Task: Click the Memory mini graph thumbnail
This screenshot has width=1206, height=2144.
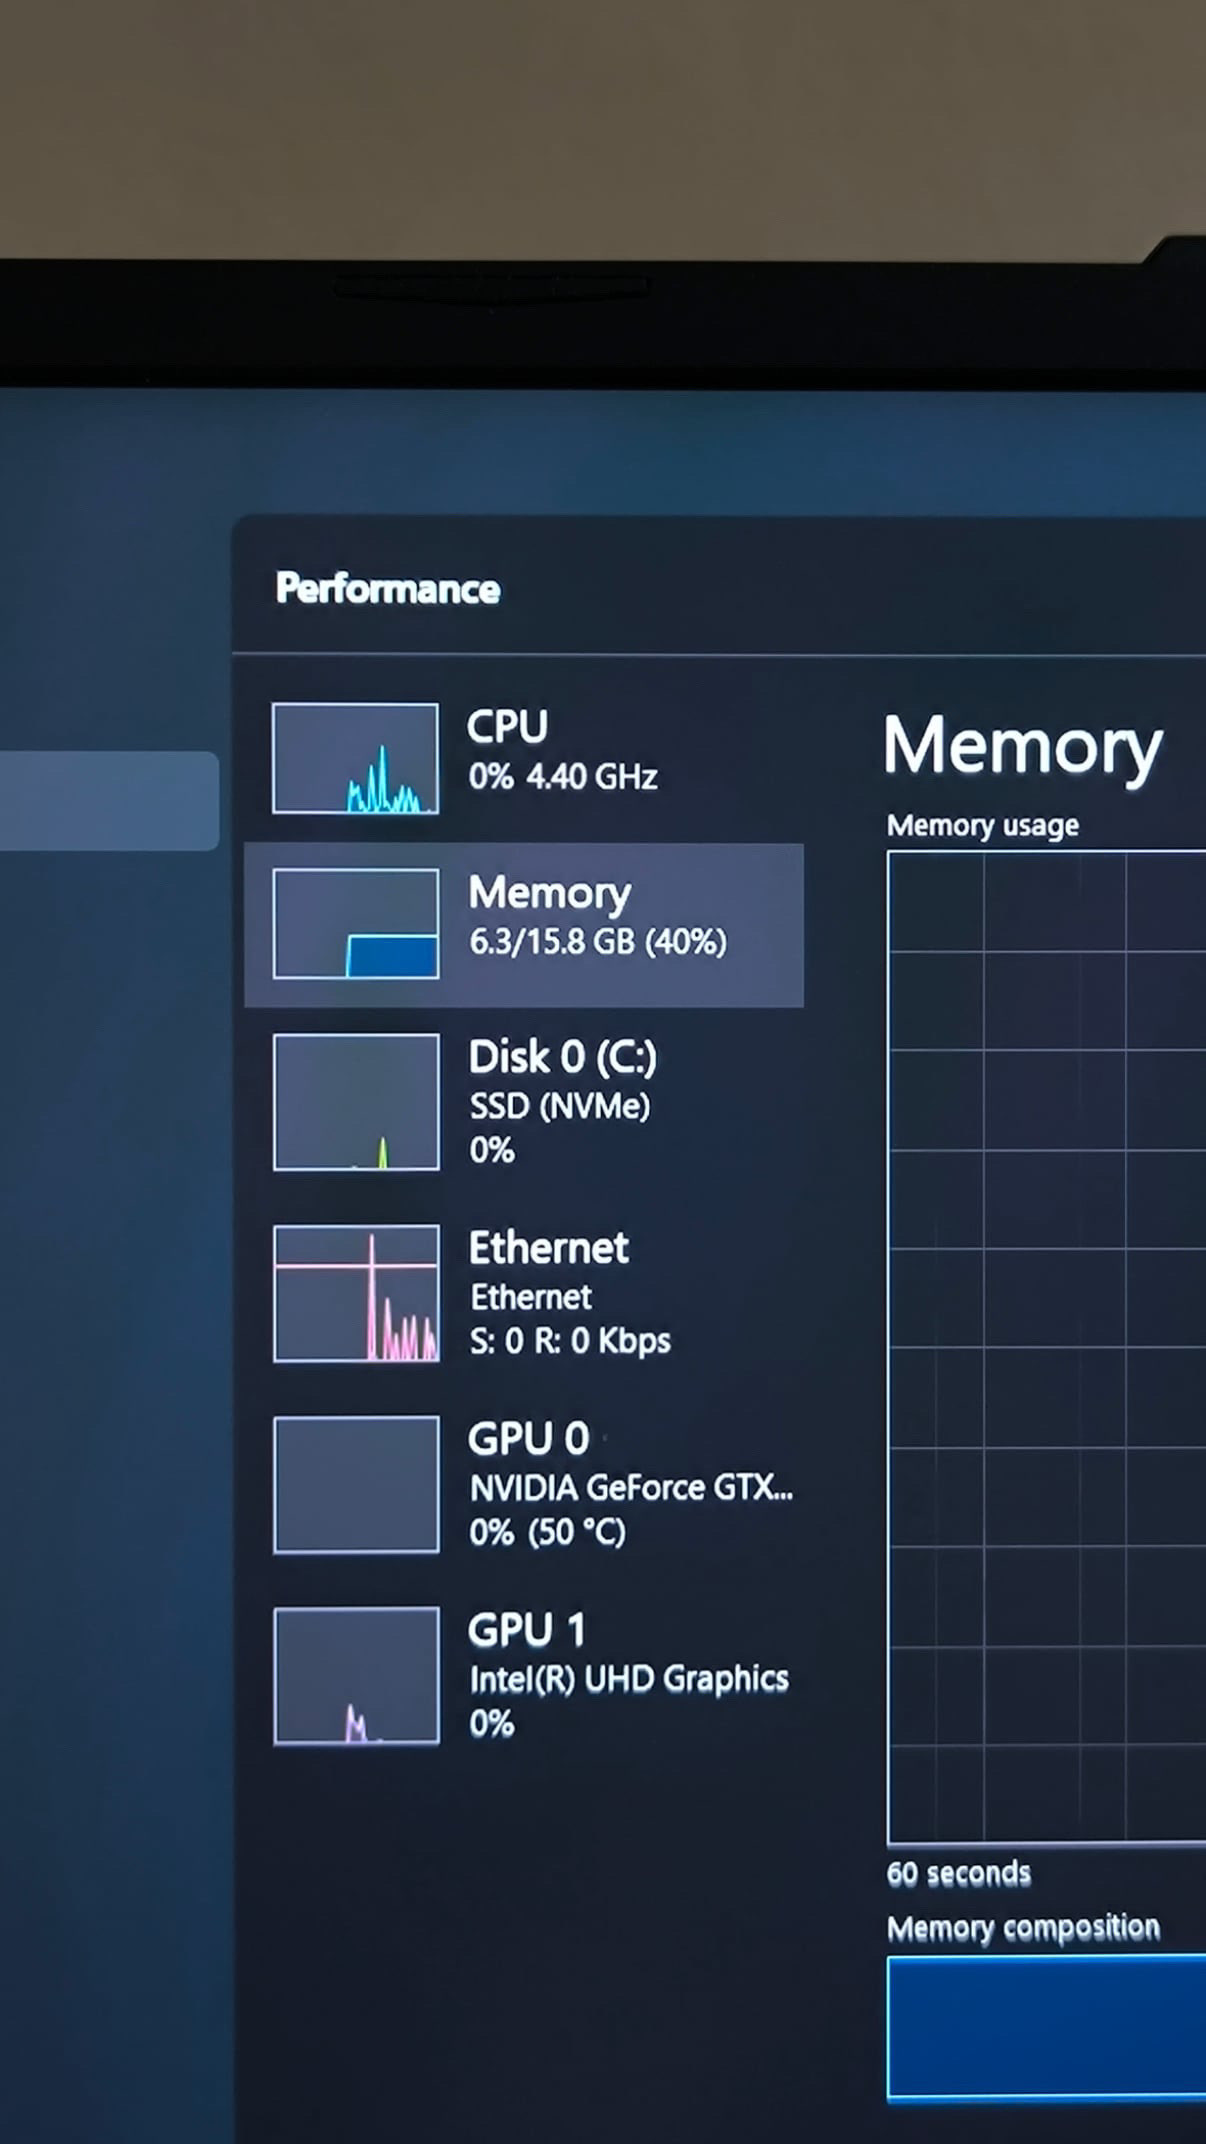Action: tap(355, 923)
